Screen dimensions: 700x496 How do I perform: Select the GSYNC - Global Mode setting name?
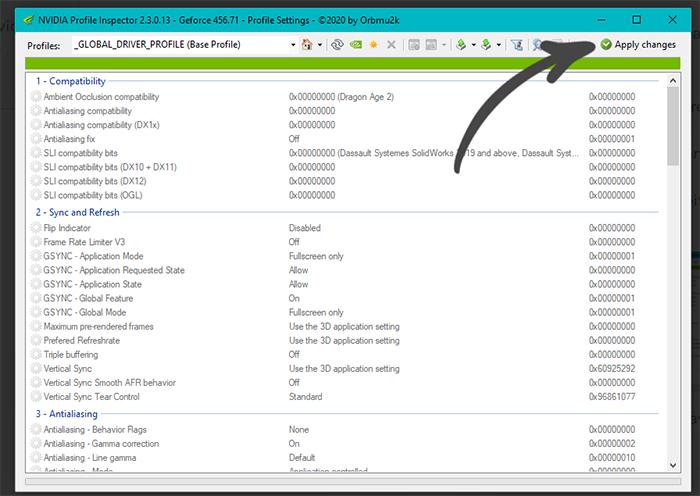click(85, 312)
